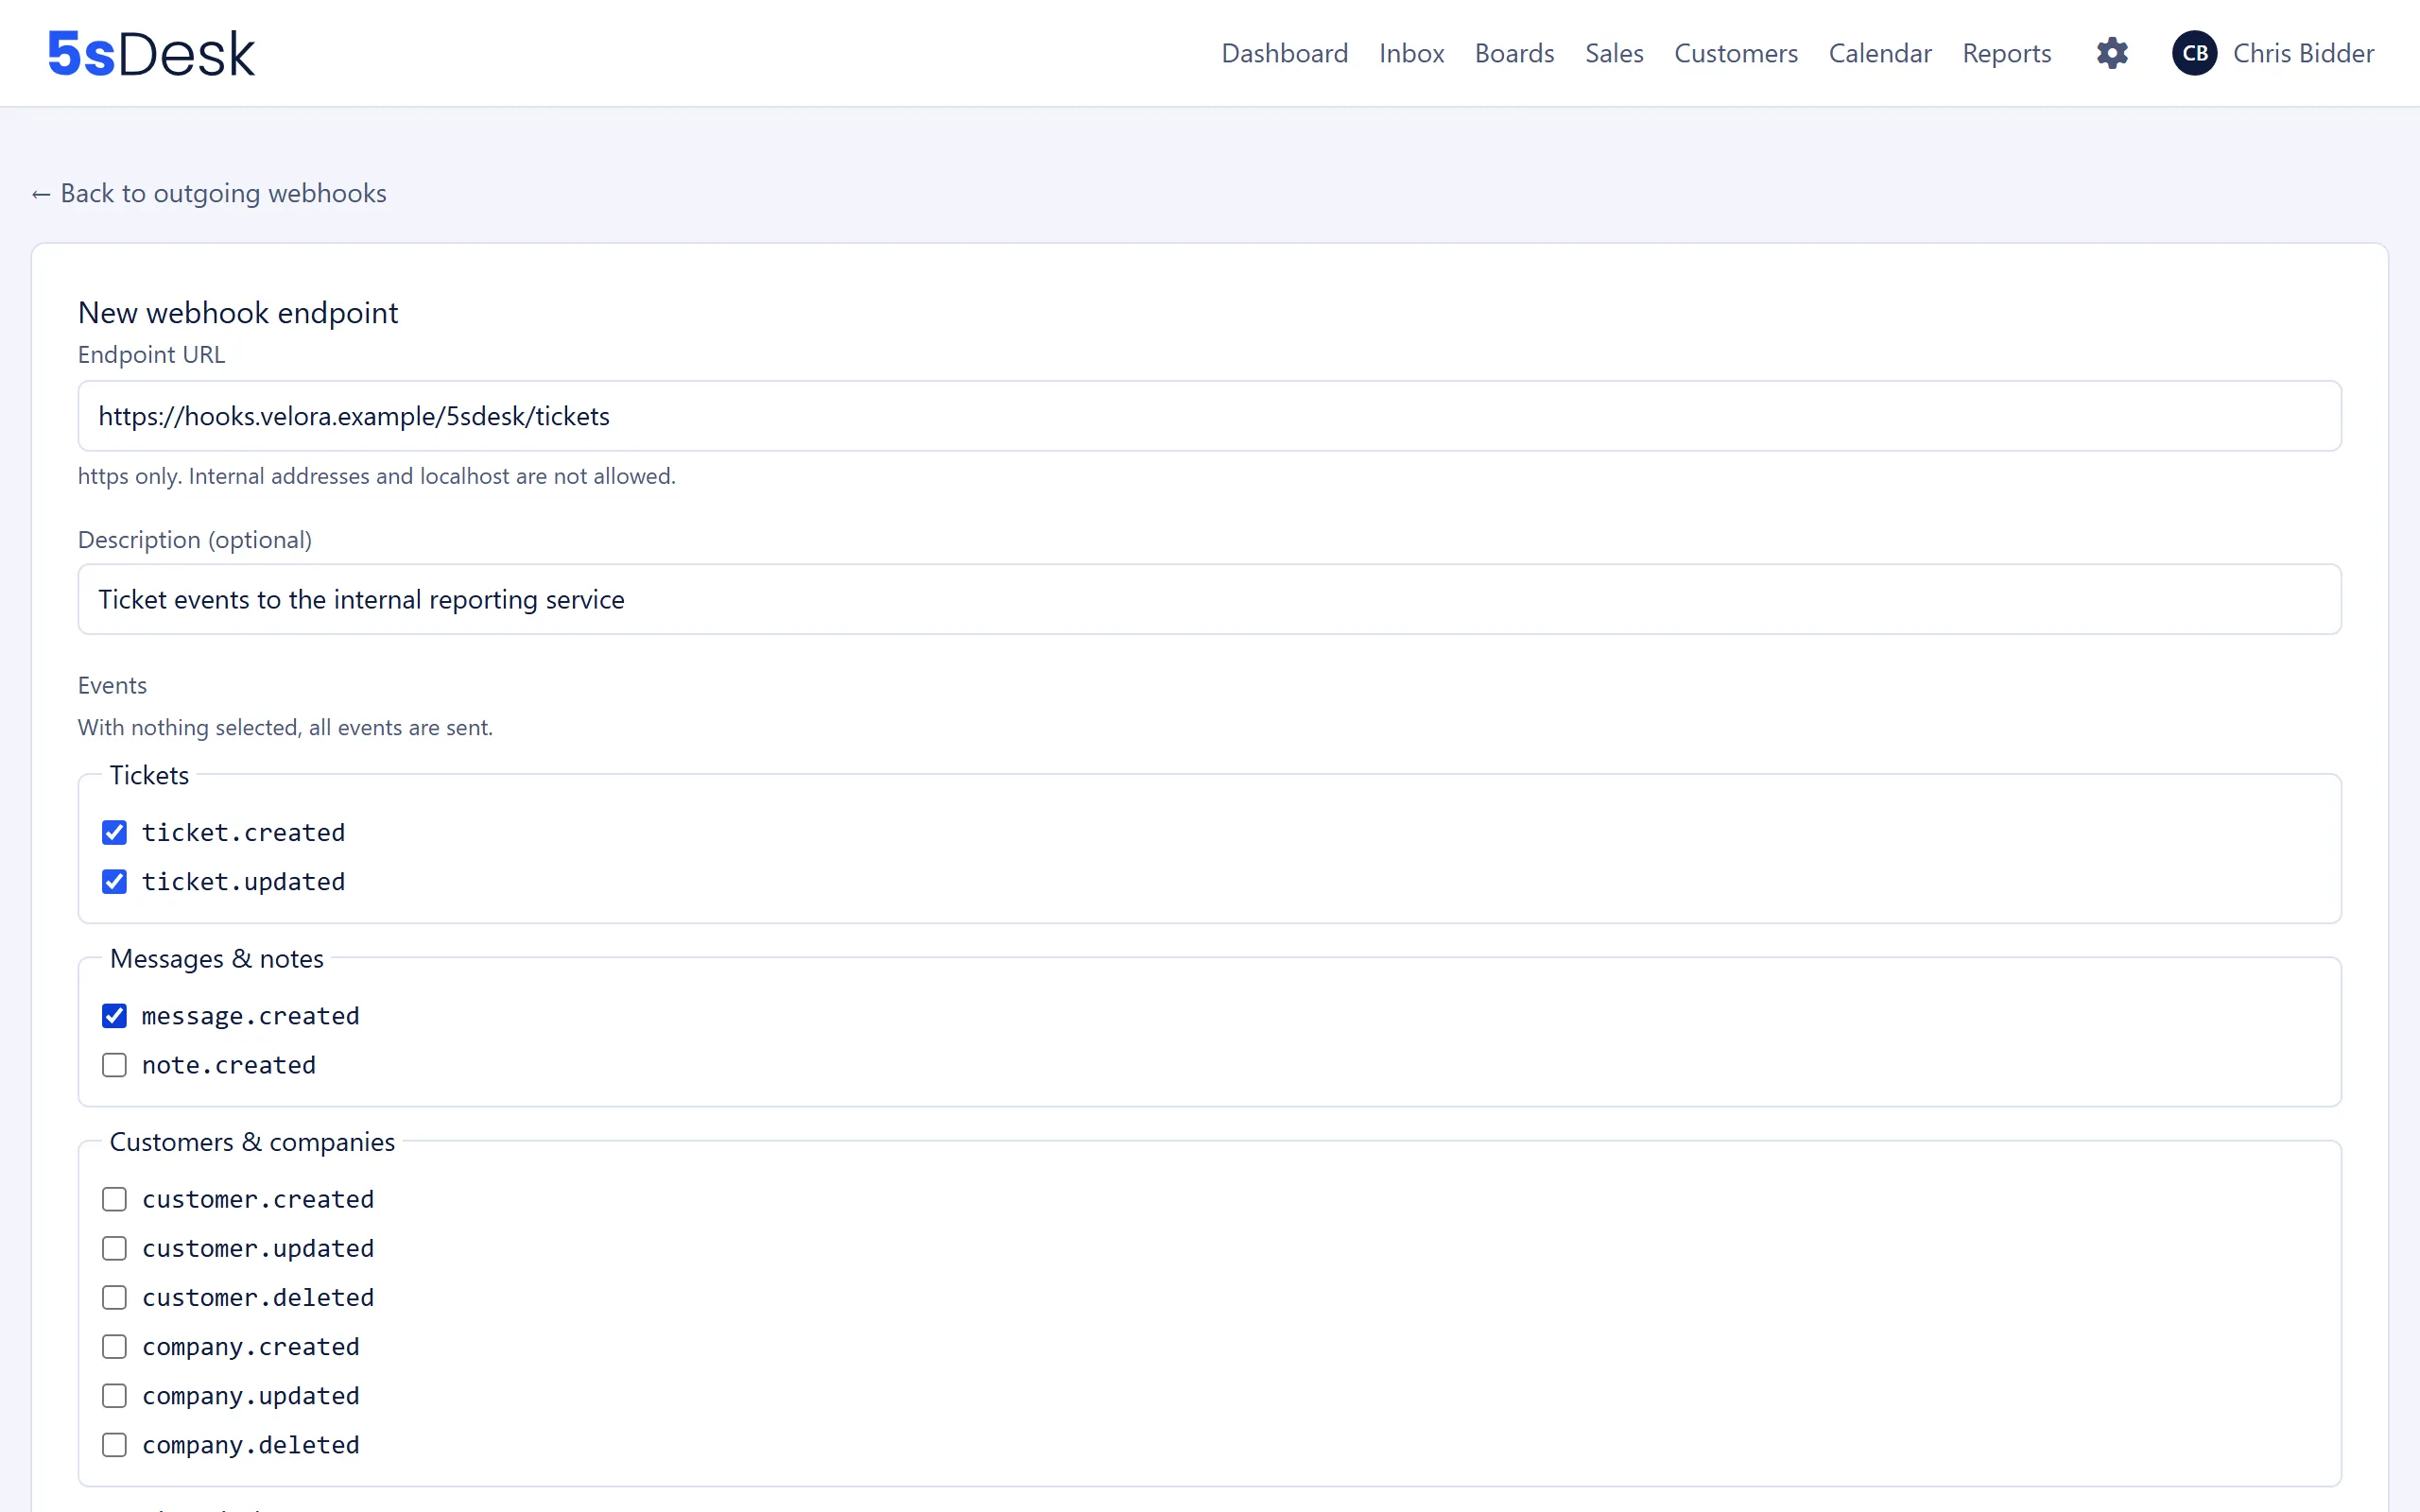
Task: Click the 'Tickets' group legend
Action: pyautogui.click(x=149, y=775)
